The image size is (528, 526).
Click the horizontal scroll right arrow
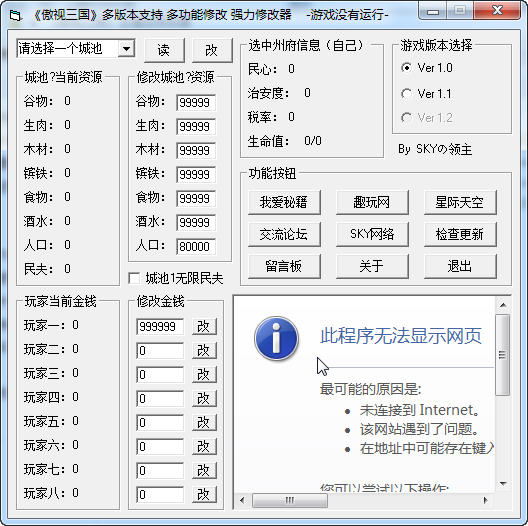485,500
